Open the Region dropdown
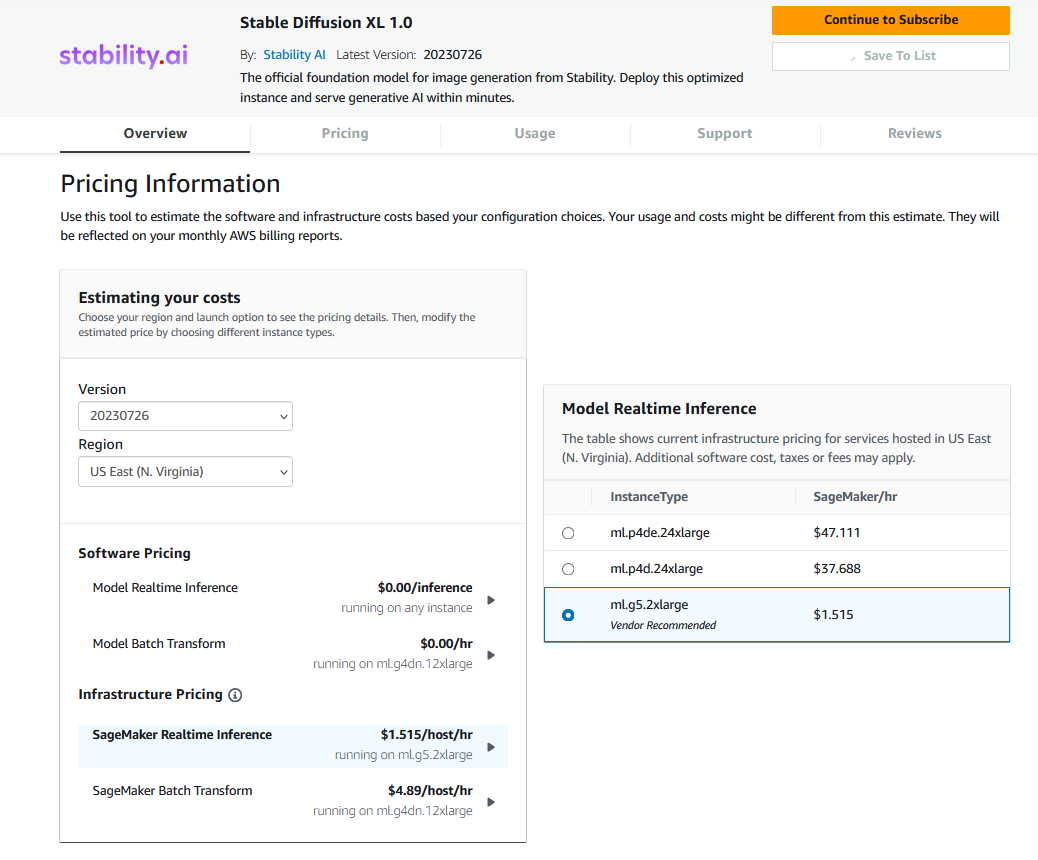 point(185,471)
